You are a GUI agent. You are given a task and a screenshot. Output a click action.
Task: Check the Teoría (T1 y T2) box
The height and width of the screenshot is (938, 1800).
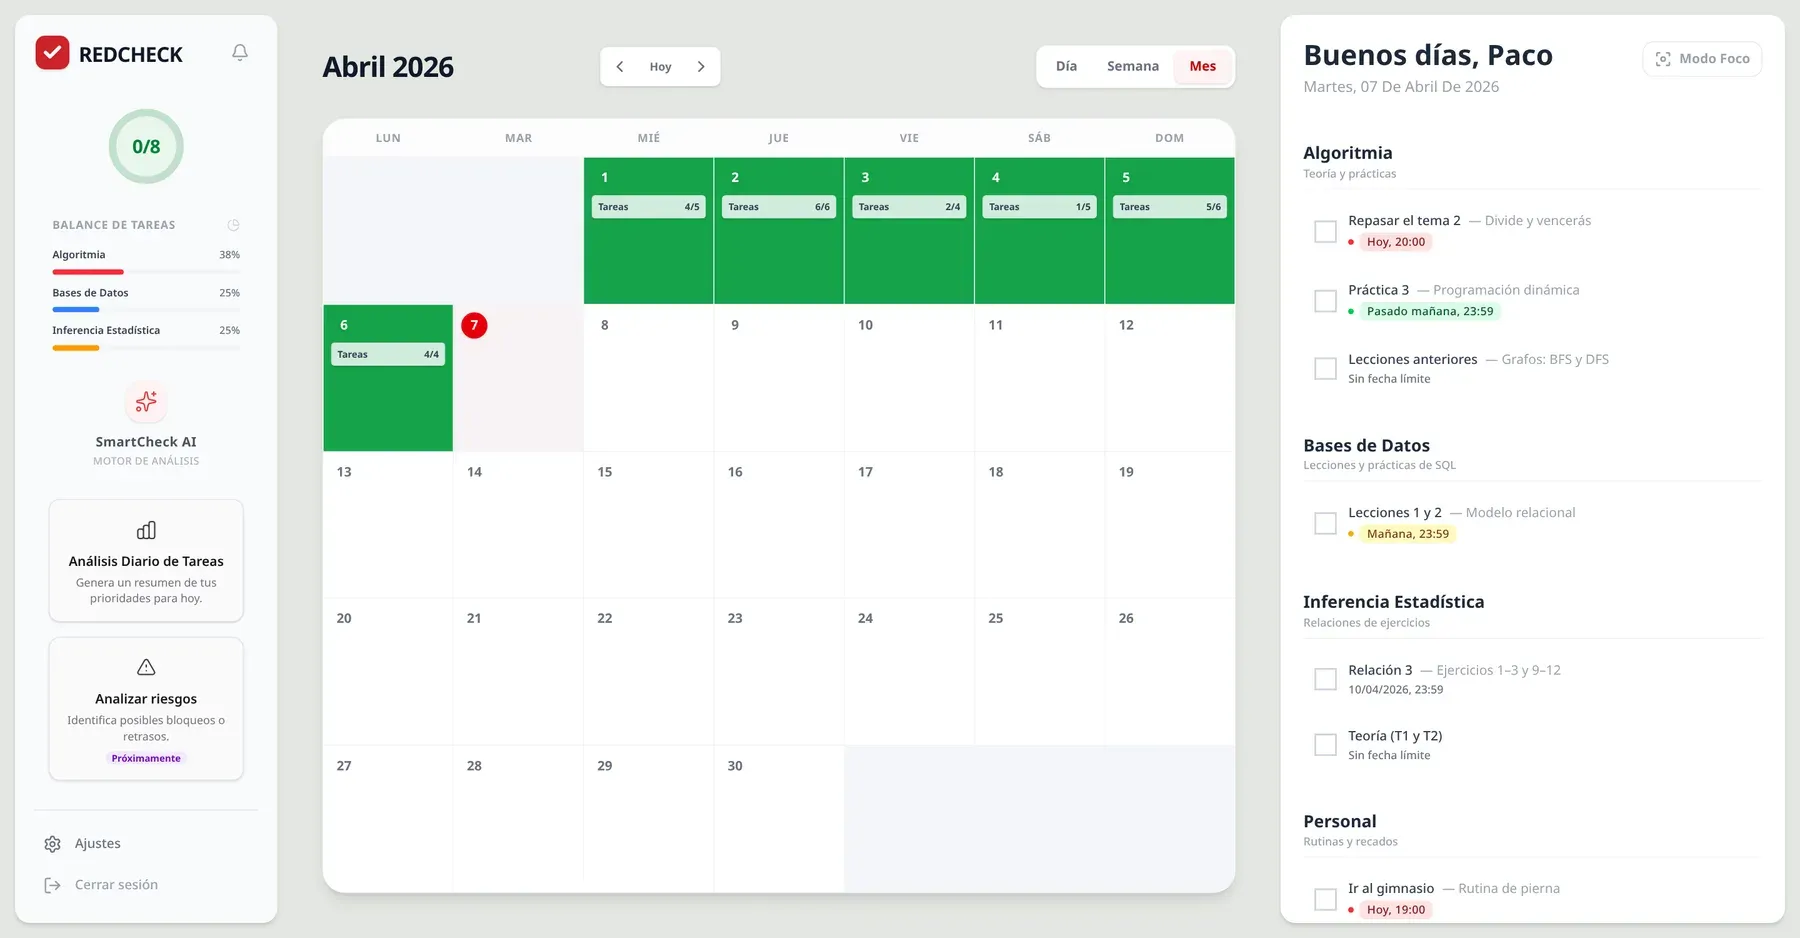point(1325,745)
